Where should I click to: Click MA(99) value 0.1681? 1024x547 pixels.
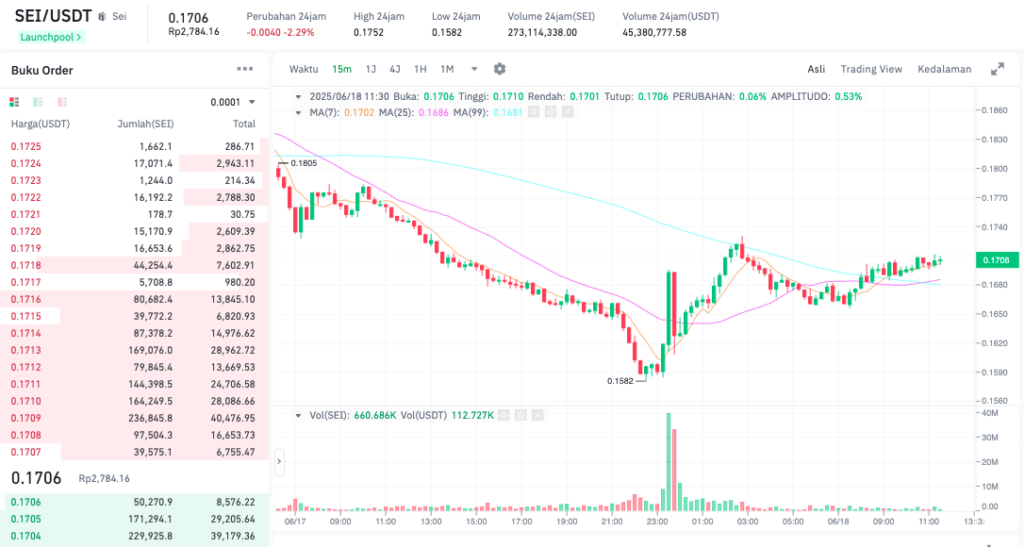pyautogui.click(x=507, y=112)
